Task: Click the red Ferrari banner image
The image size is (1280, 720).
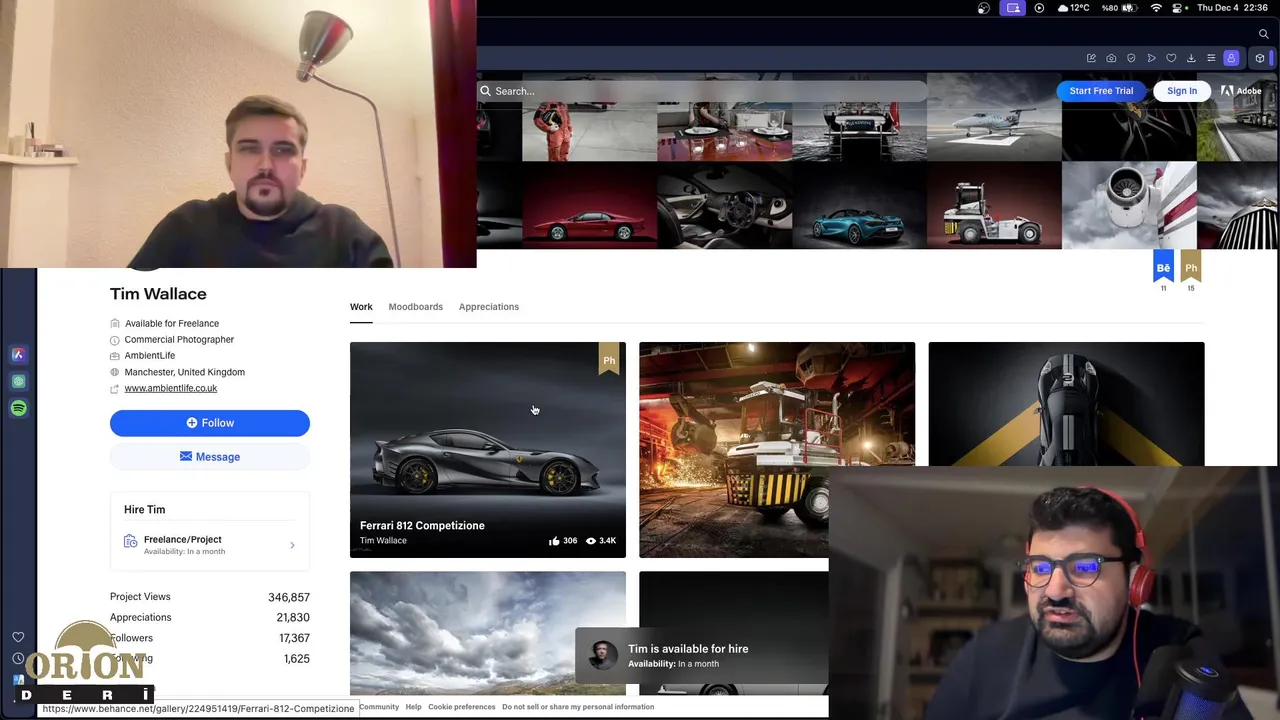Action: coord(589,205)
